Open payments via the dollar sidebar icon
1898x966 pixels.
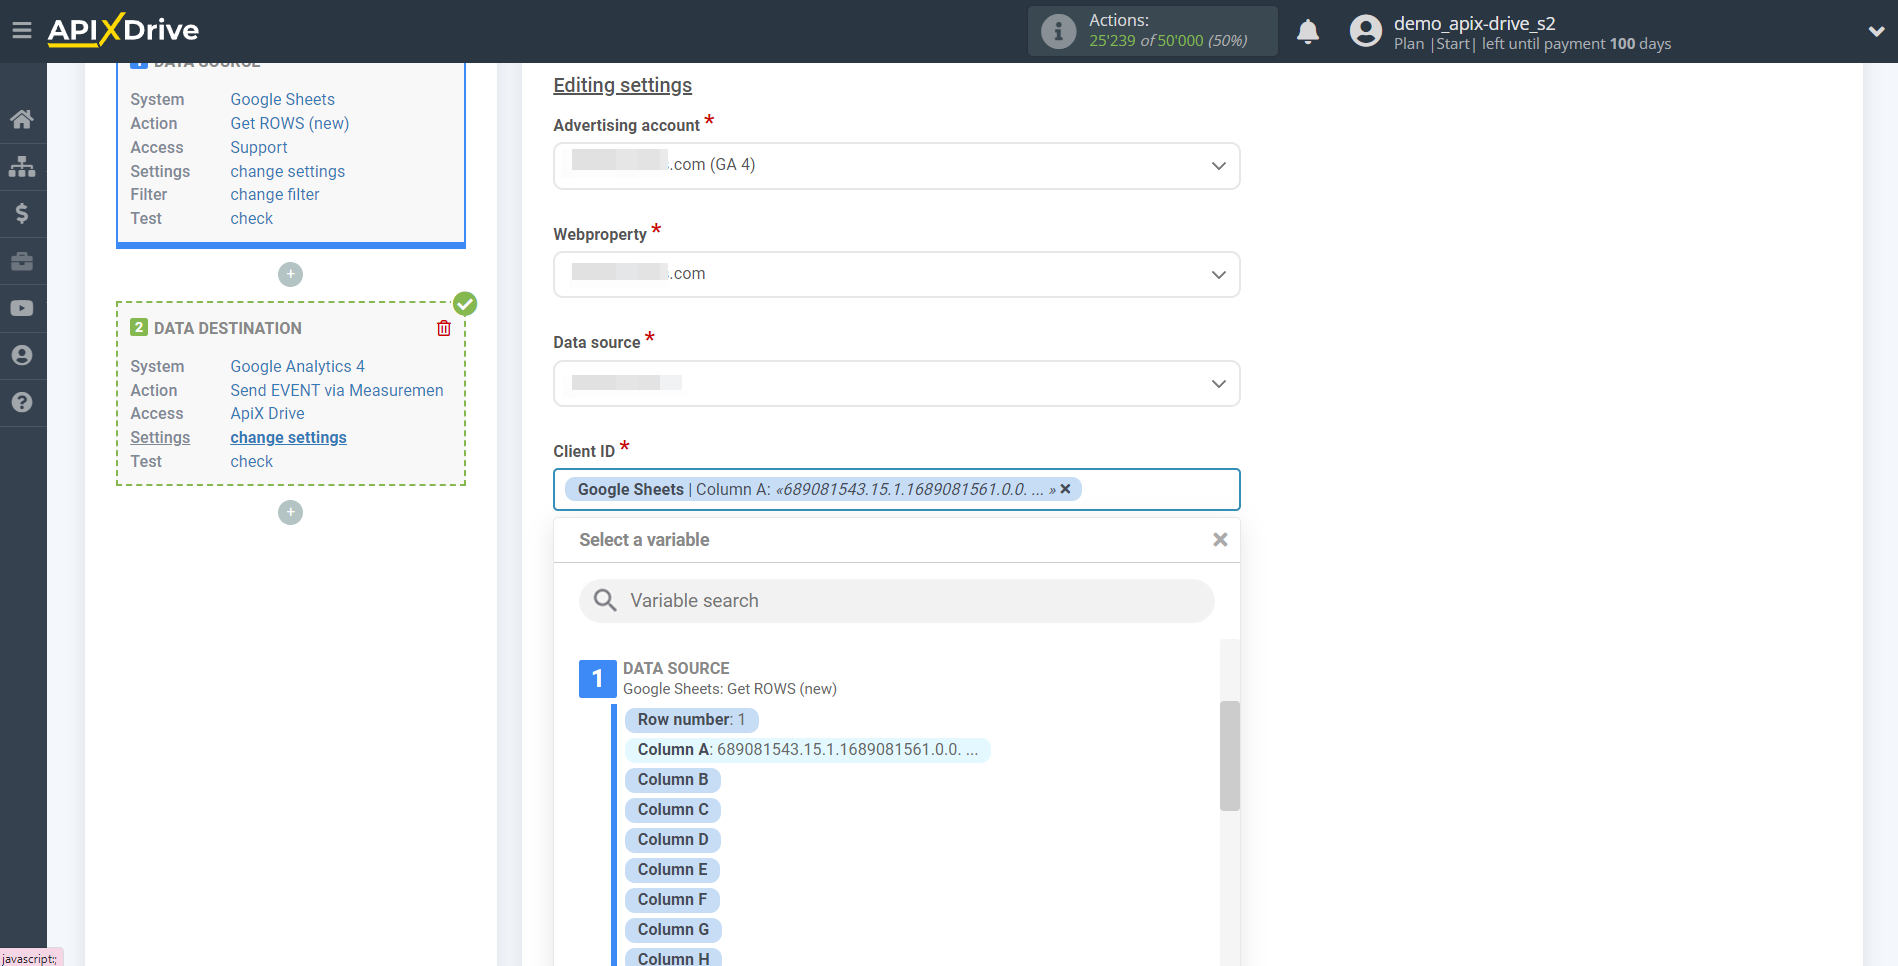click(22, 213)
